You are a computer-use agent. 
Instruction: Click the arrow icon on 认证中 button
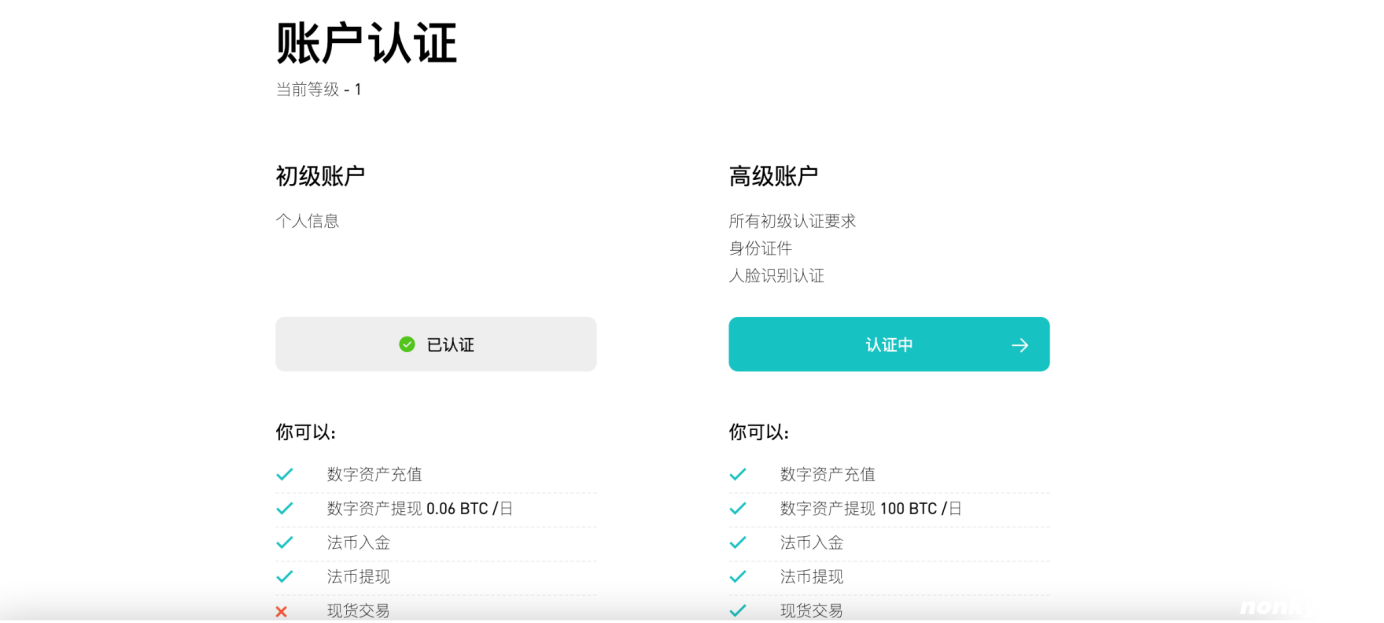pos(1019,345)
